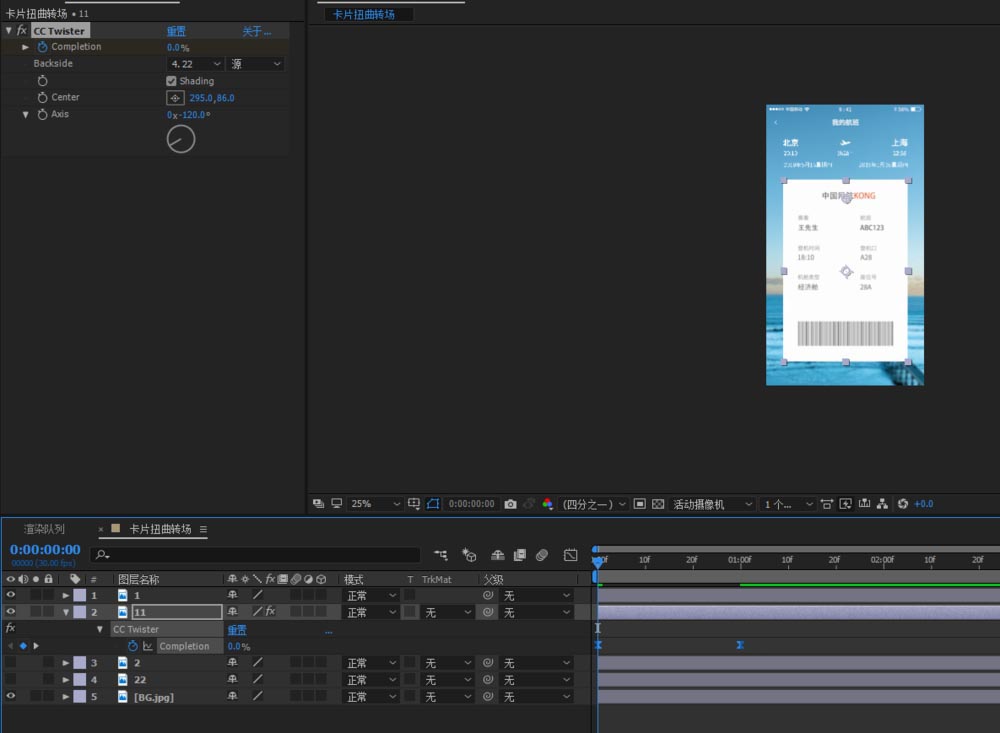This screenshot has height=733, width=1000.
Task: Open the graph editor icon
Action: [x=571, y=555]
